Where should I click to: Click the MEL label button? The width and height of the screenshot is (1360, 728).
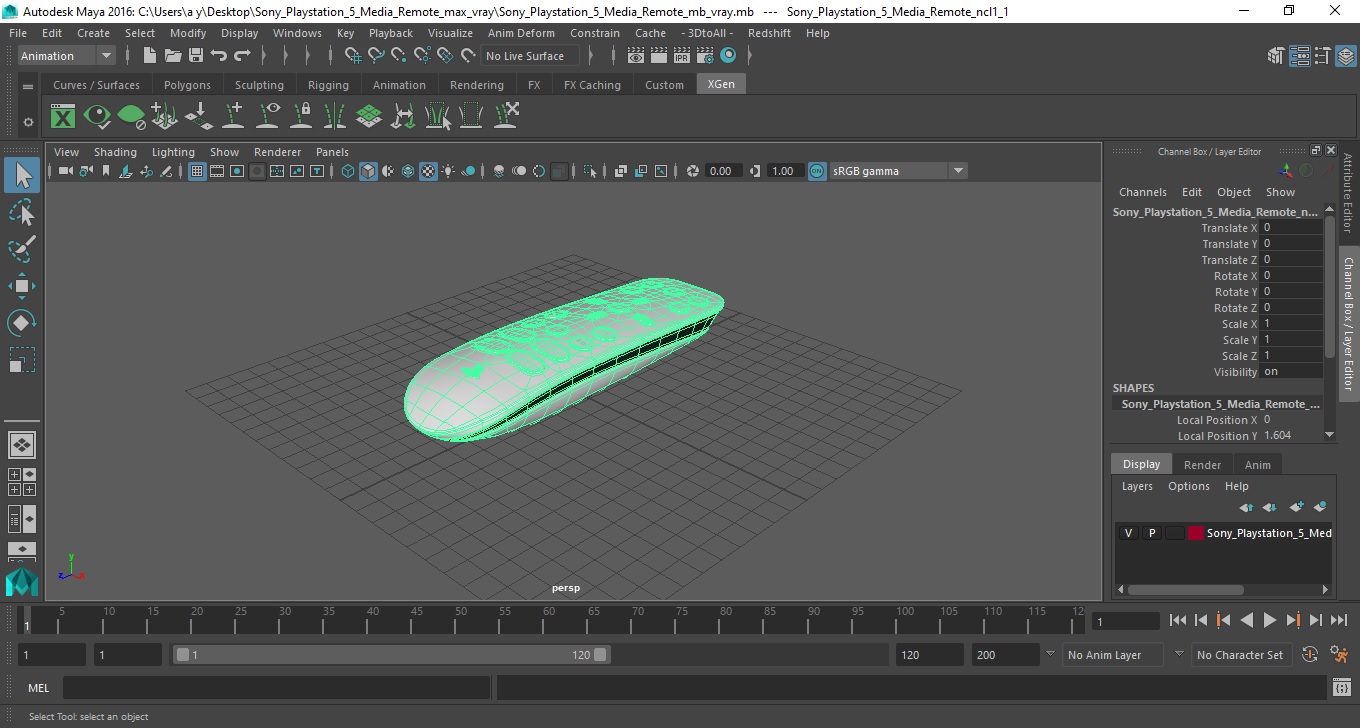tap(38, 688)
